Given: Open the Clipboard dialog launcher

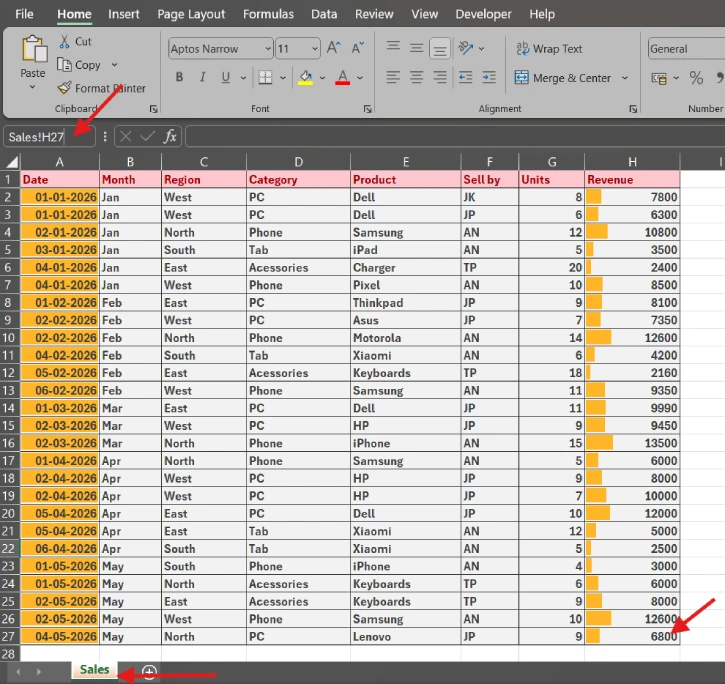Looking at the screenshot, I should (154, 109).
